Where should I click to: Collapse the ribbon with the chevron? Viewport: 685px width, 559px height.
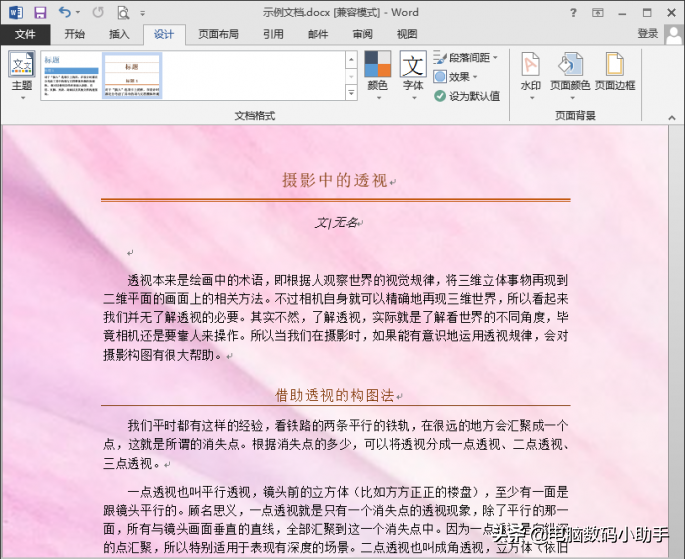(671, 117)
